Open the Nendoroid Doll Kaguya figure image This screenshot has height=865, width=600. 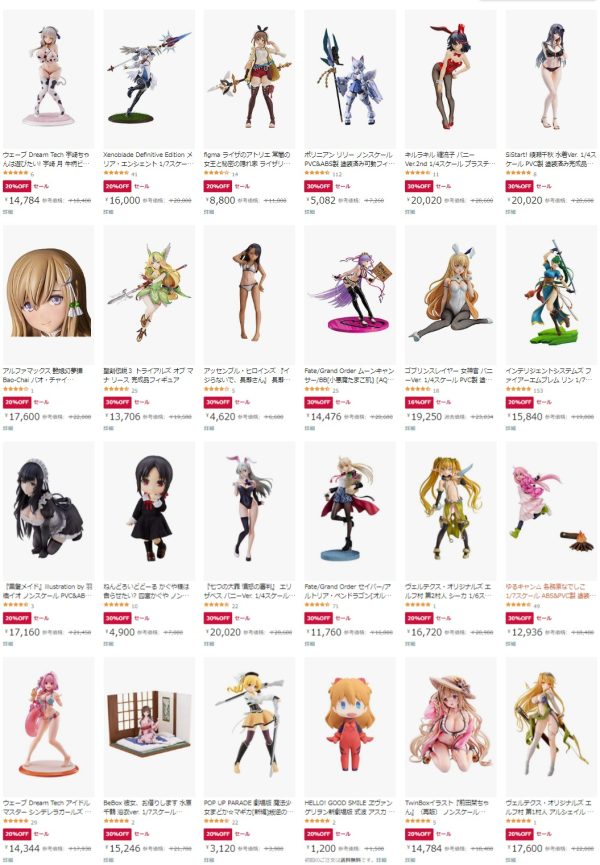coord(149,510)
